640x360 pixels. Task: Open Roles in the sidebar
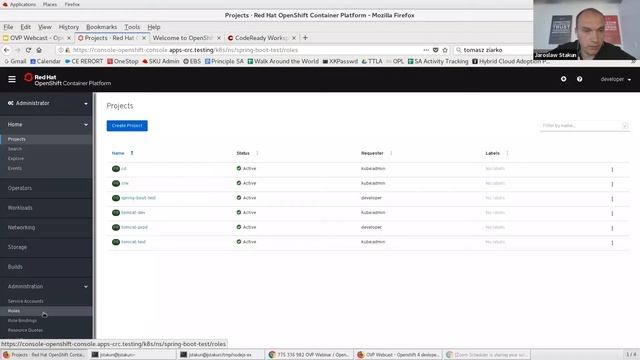click(x=13, y=311)
